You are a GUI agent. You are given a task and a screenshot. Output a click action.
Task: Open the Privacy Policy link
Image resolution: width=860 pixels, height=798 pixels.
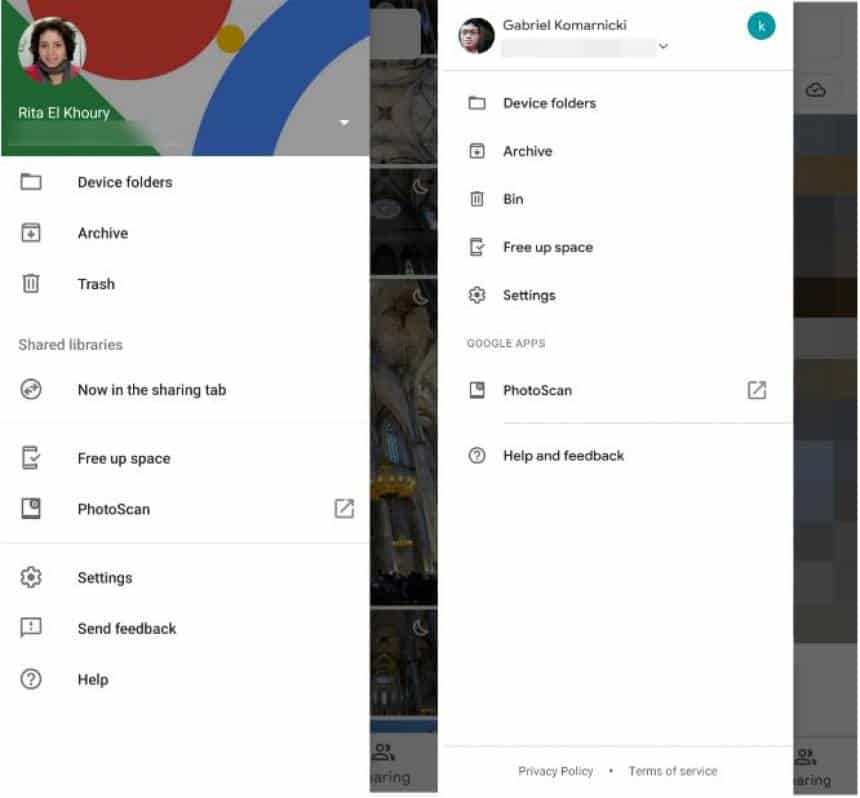coord(555,771)
